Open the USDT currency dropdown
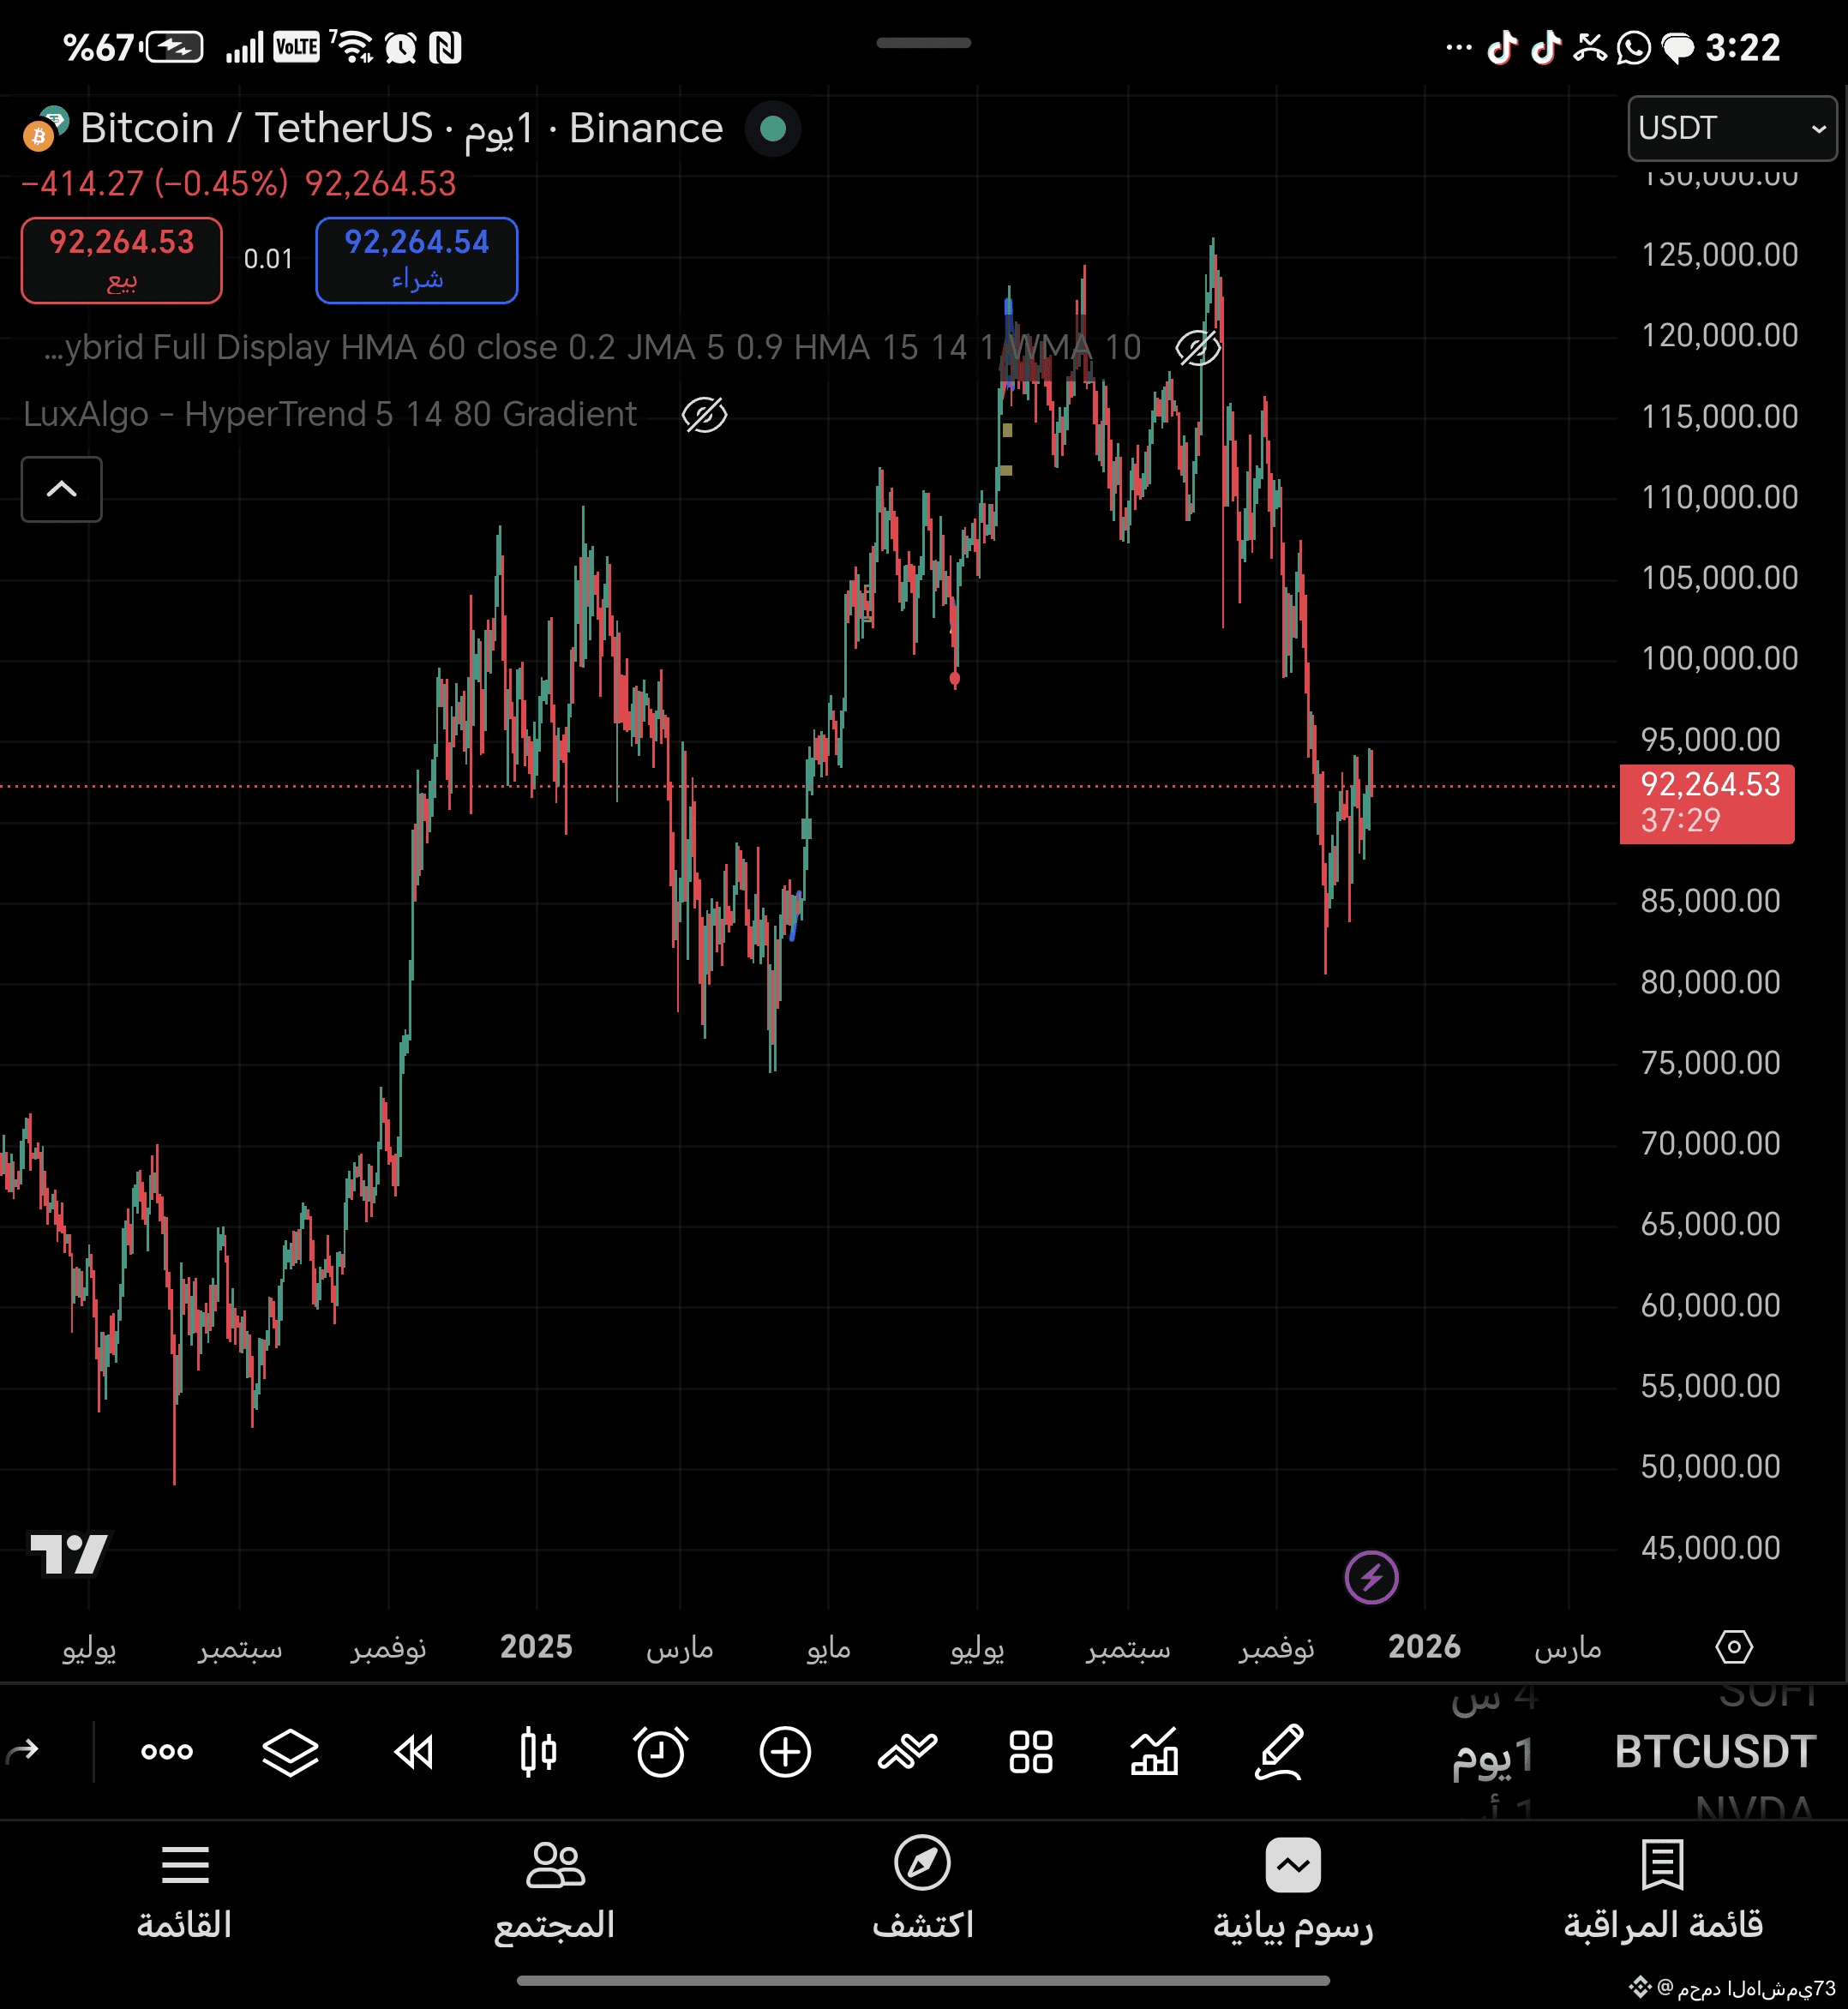Image resolution: width=1848 pixels, height=2009 pixels. pos(1731,128)
